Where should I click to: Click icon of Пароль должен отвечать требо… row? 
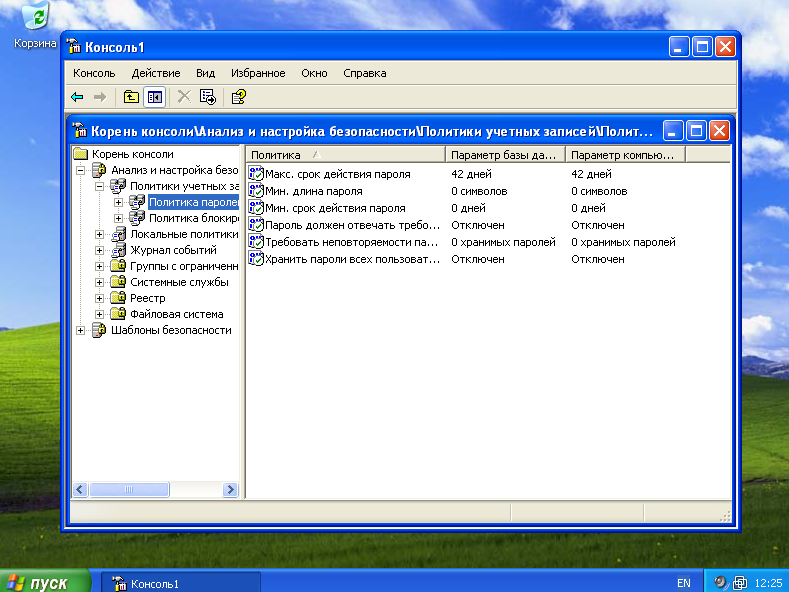tap(256, 225)
